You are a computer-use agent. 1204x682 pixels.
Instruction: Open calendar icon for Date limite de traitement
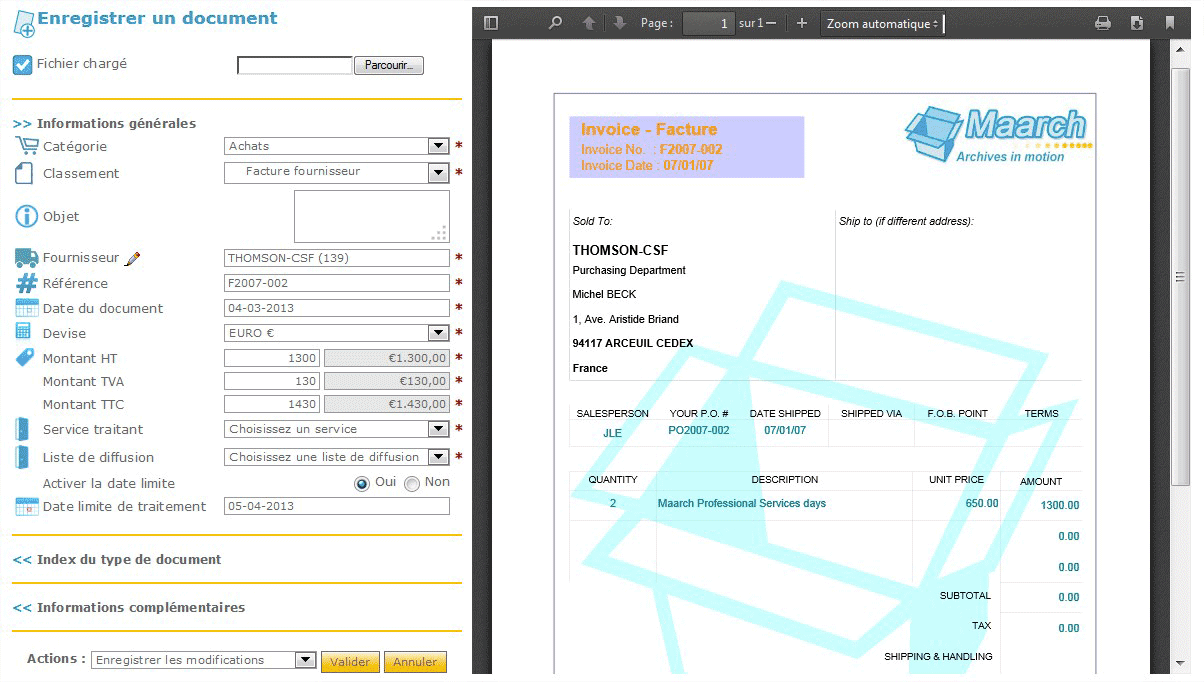(26, 506)
